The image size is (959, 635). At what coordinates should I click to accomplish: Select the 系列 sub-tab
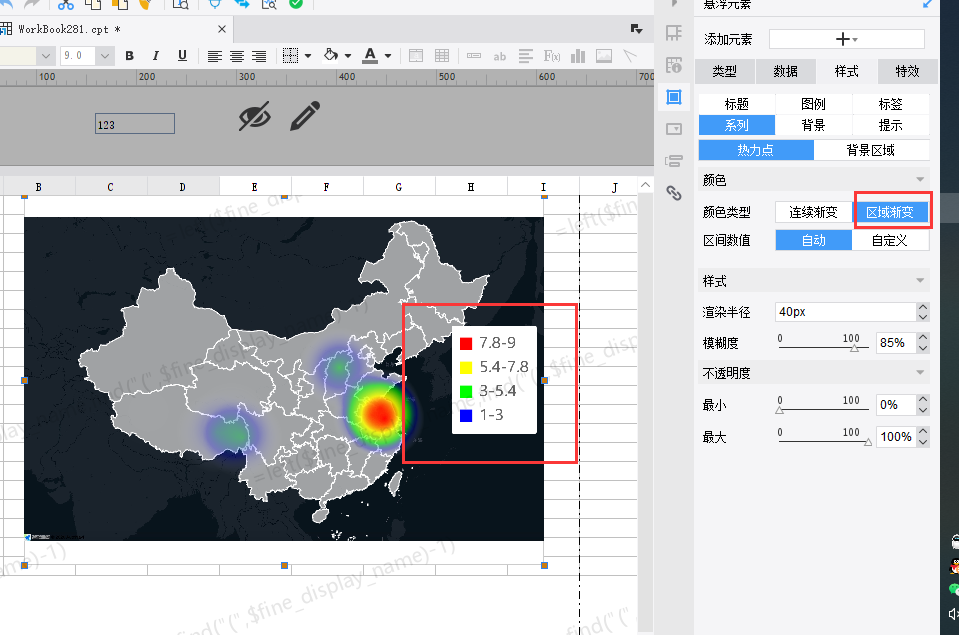[736, 125]
